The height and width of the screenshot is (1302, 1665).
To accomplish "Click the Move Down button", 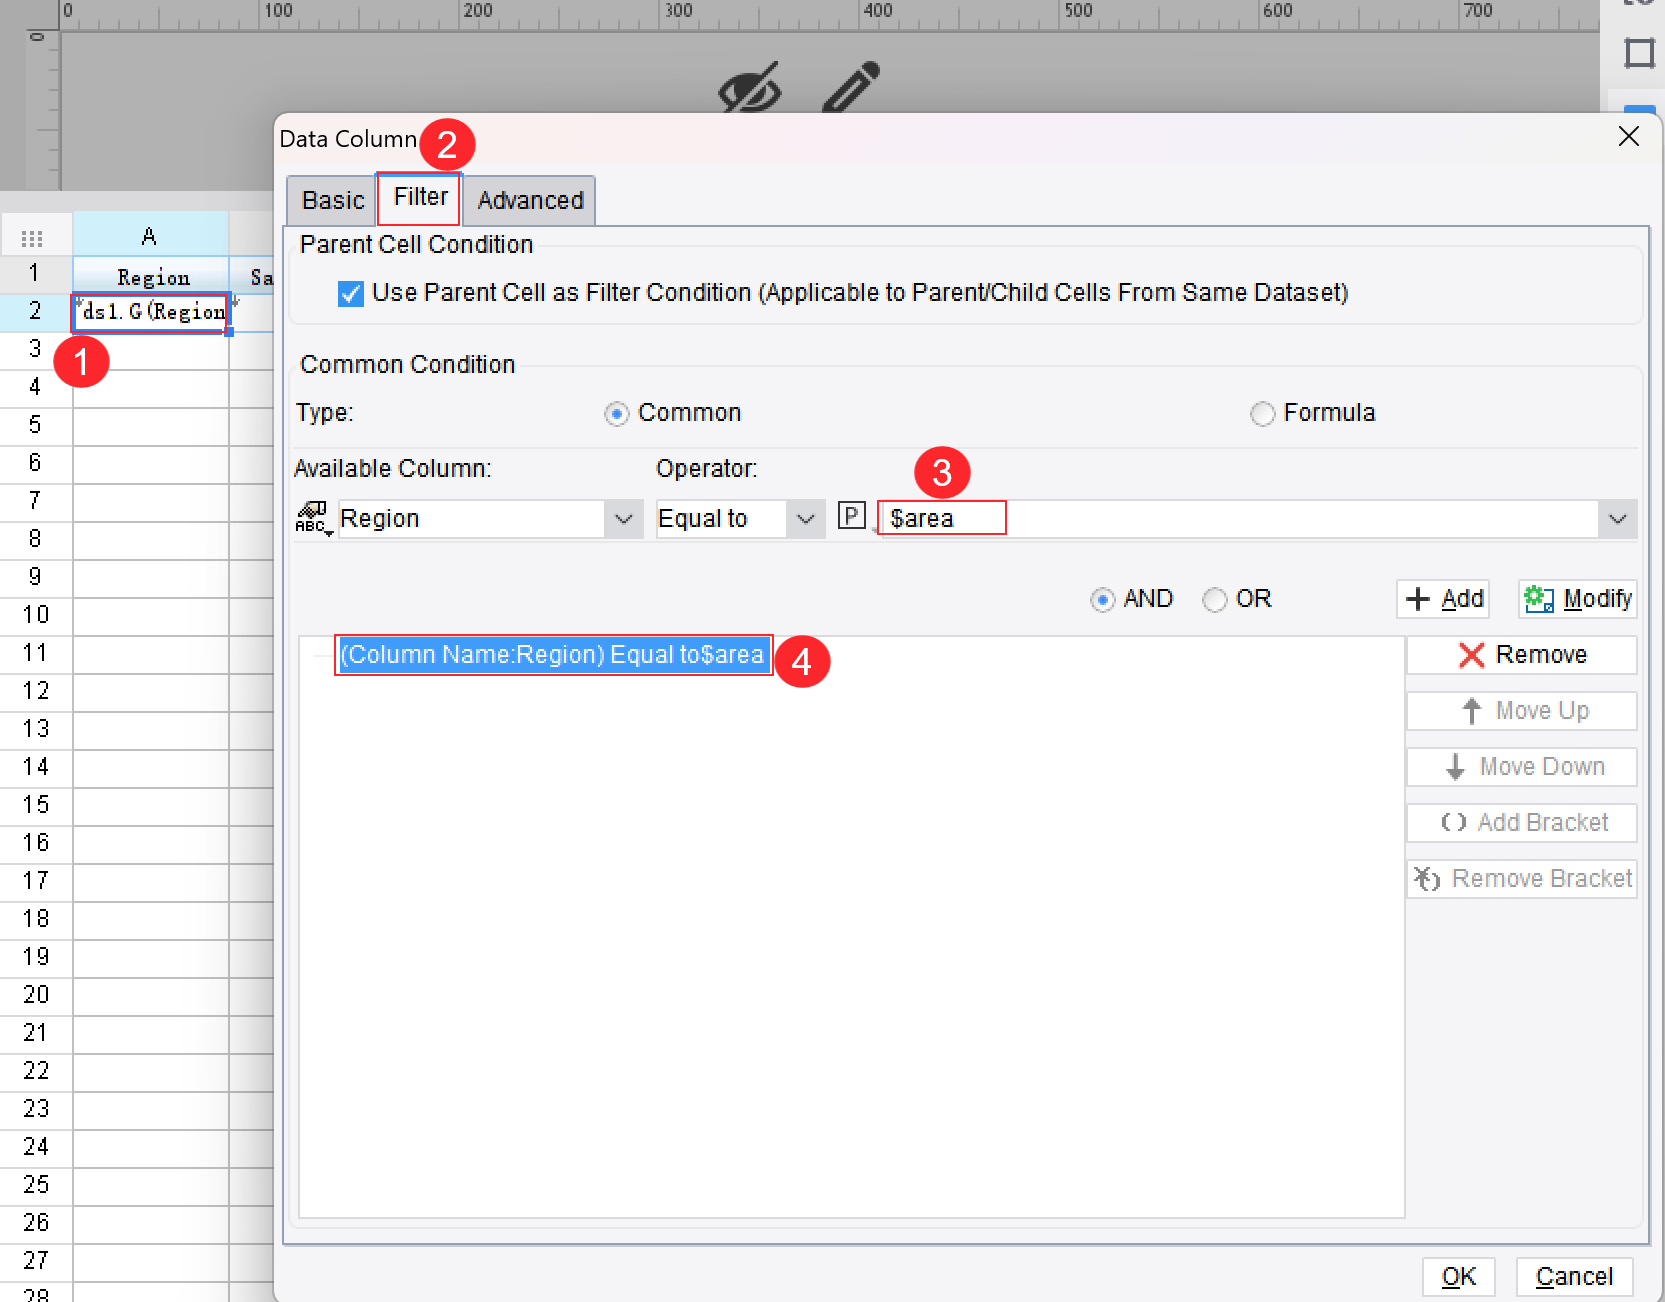I will (1521, 767).
